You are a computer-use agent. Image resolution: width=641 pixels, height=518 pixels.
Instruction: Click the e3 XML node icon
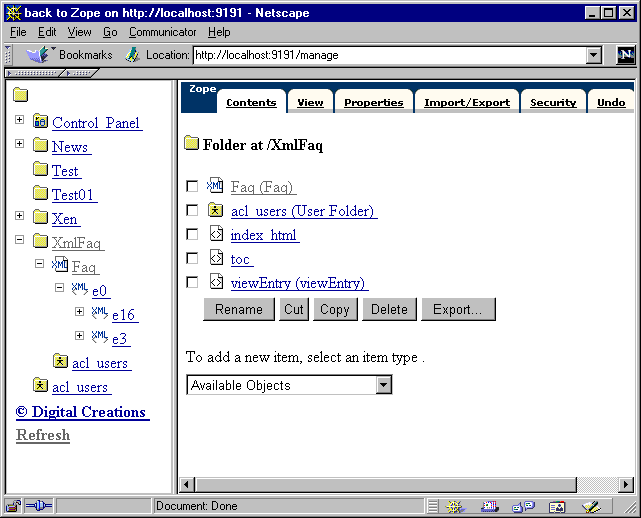coord(100,336)
